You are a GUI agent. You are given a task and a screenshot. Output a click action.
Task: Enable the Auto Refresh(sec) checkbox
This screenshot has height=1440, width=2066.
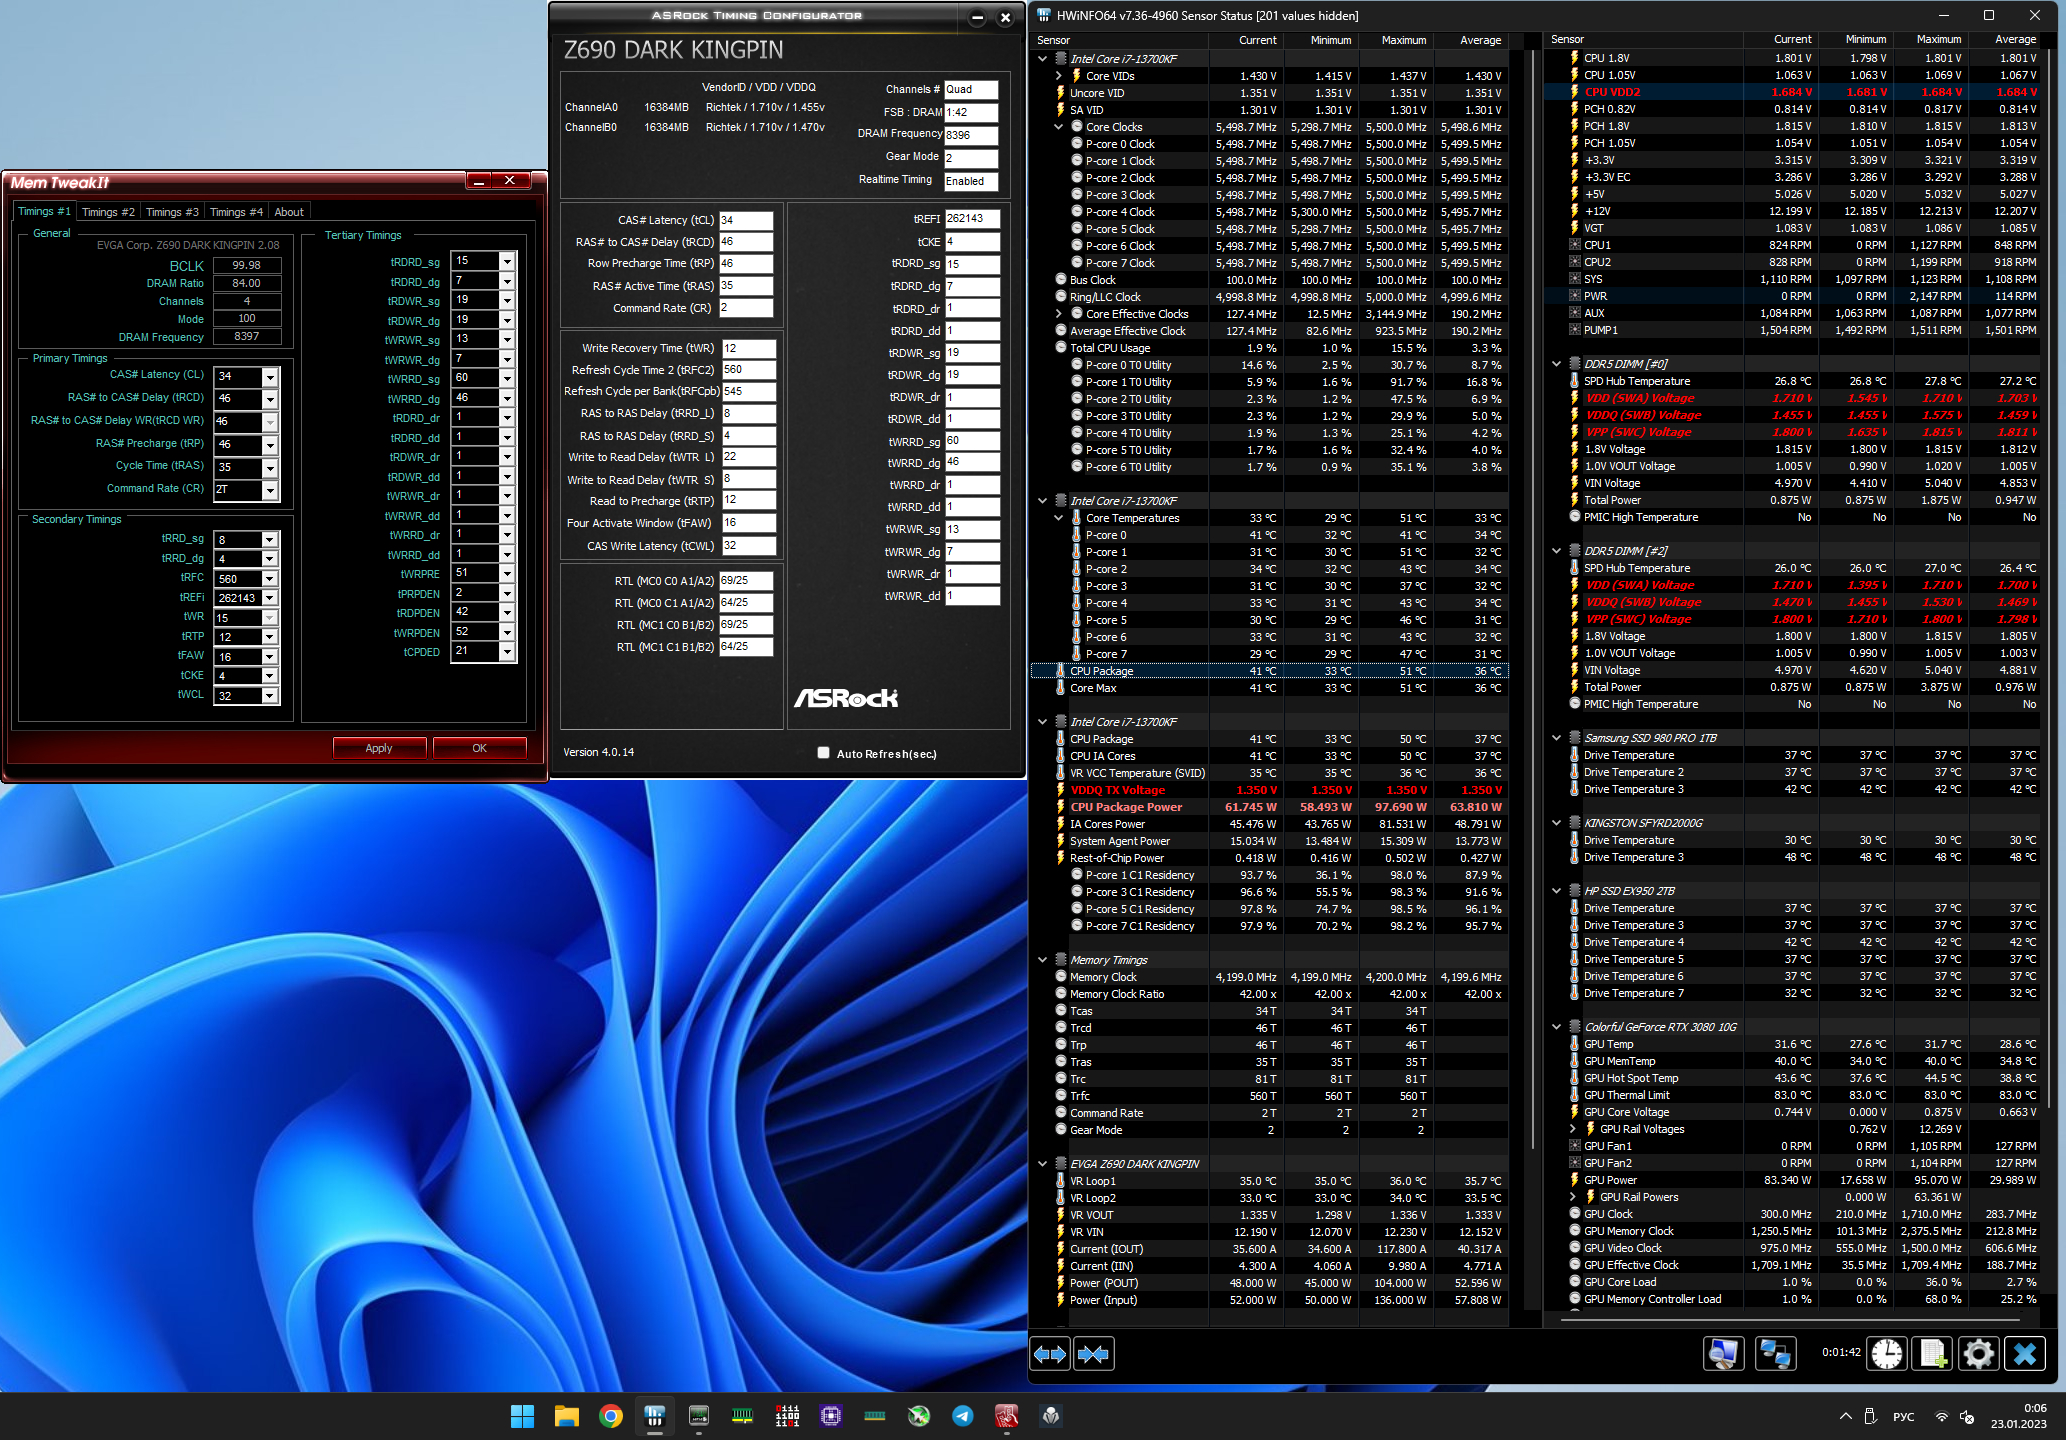tap(823, 753)
